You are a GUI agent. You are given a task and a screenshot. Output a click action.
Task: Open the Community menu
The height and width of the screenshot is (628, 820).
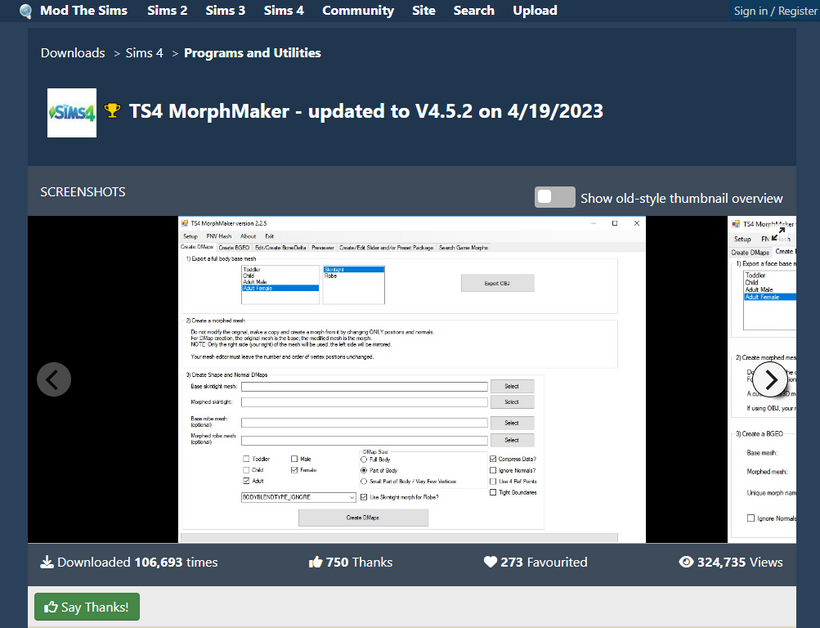click(357, 11)
